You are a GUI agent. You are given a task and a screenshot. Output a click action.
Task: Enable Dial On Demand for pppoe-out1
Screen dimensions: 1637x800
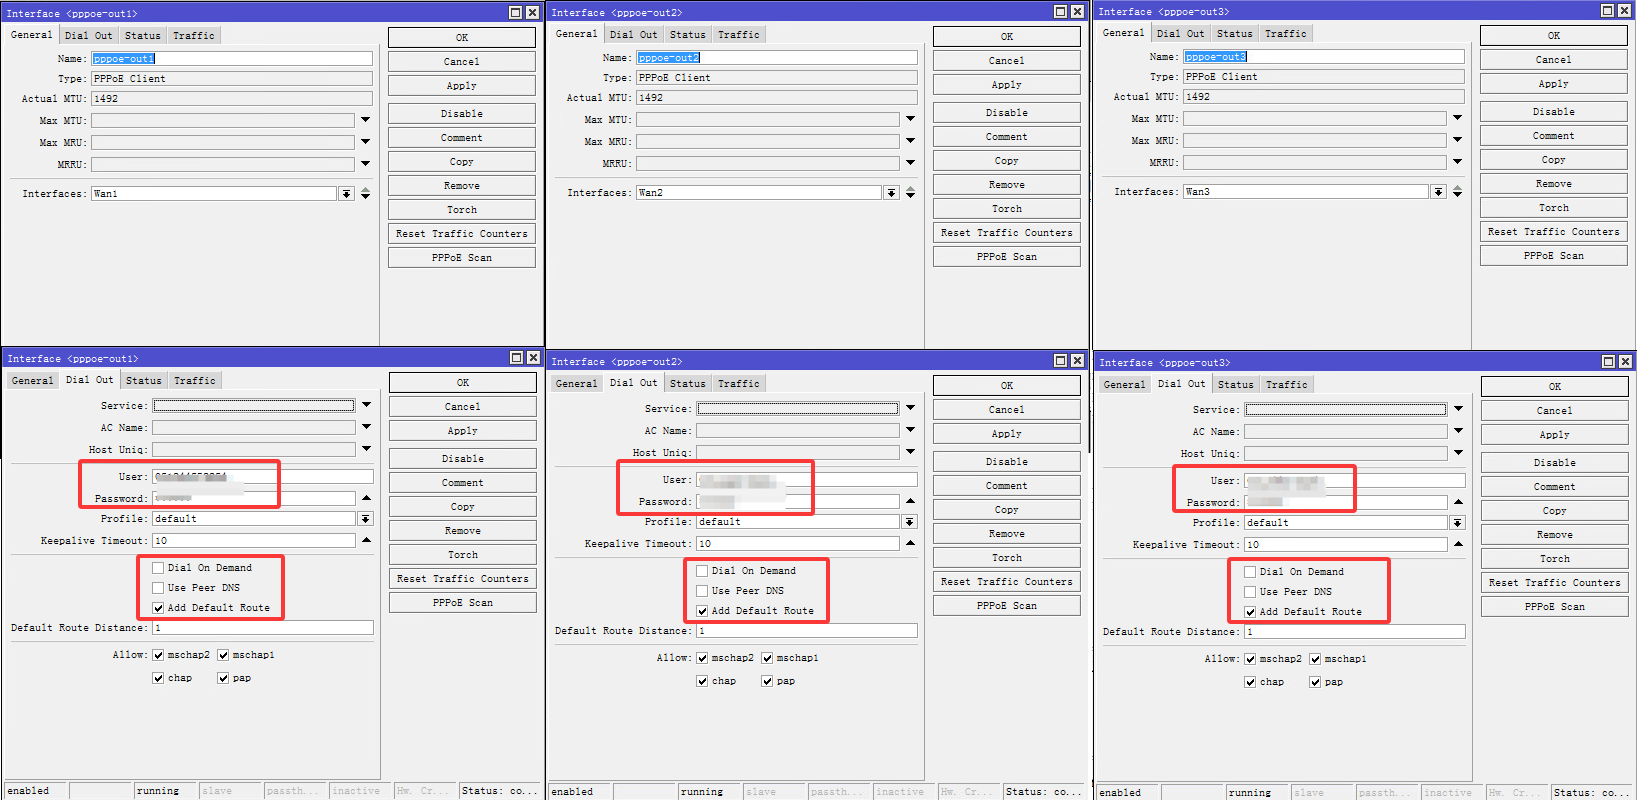(158, 568)
